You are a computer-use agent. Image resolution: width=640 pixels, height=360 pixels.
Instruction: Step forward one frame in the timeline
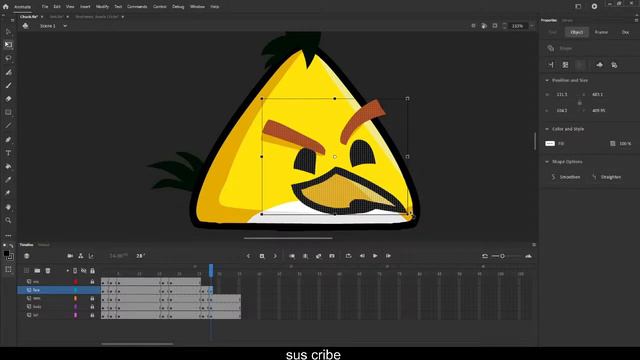click(388, 256)
